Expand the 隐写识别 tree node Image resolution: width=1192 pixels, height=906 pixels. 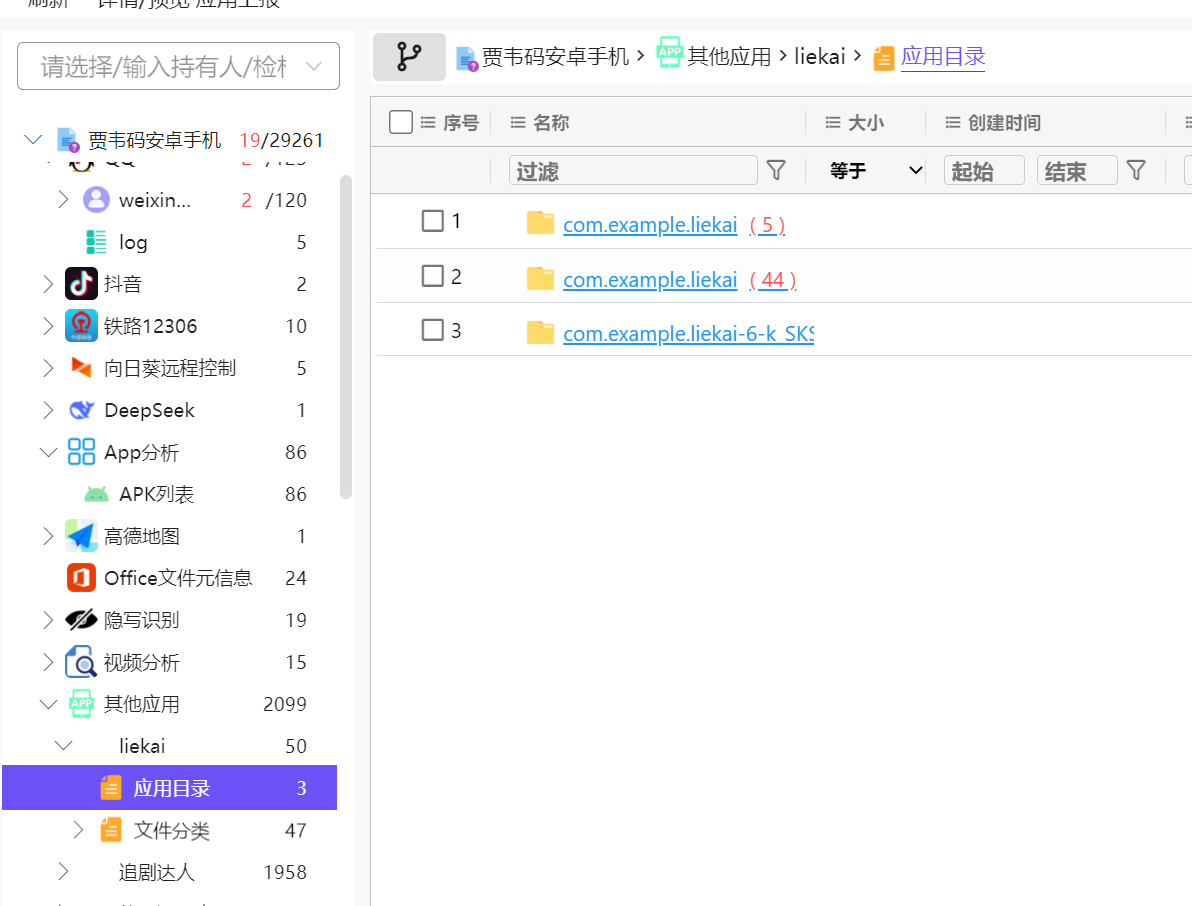(48, 620)
